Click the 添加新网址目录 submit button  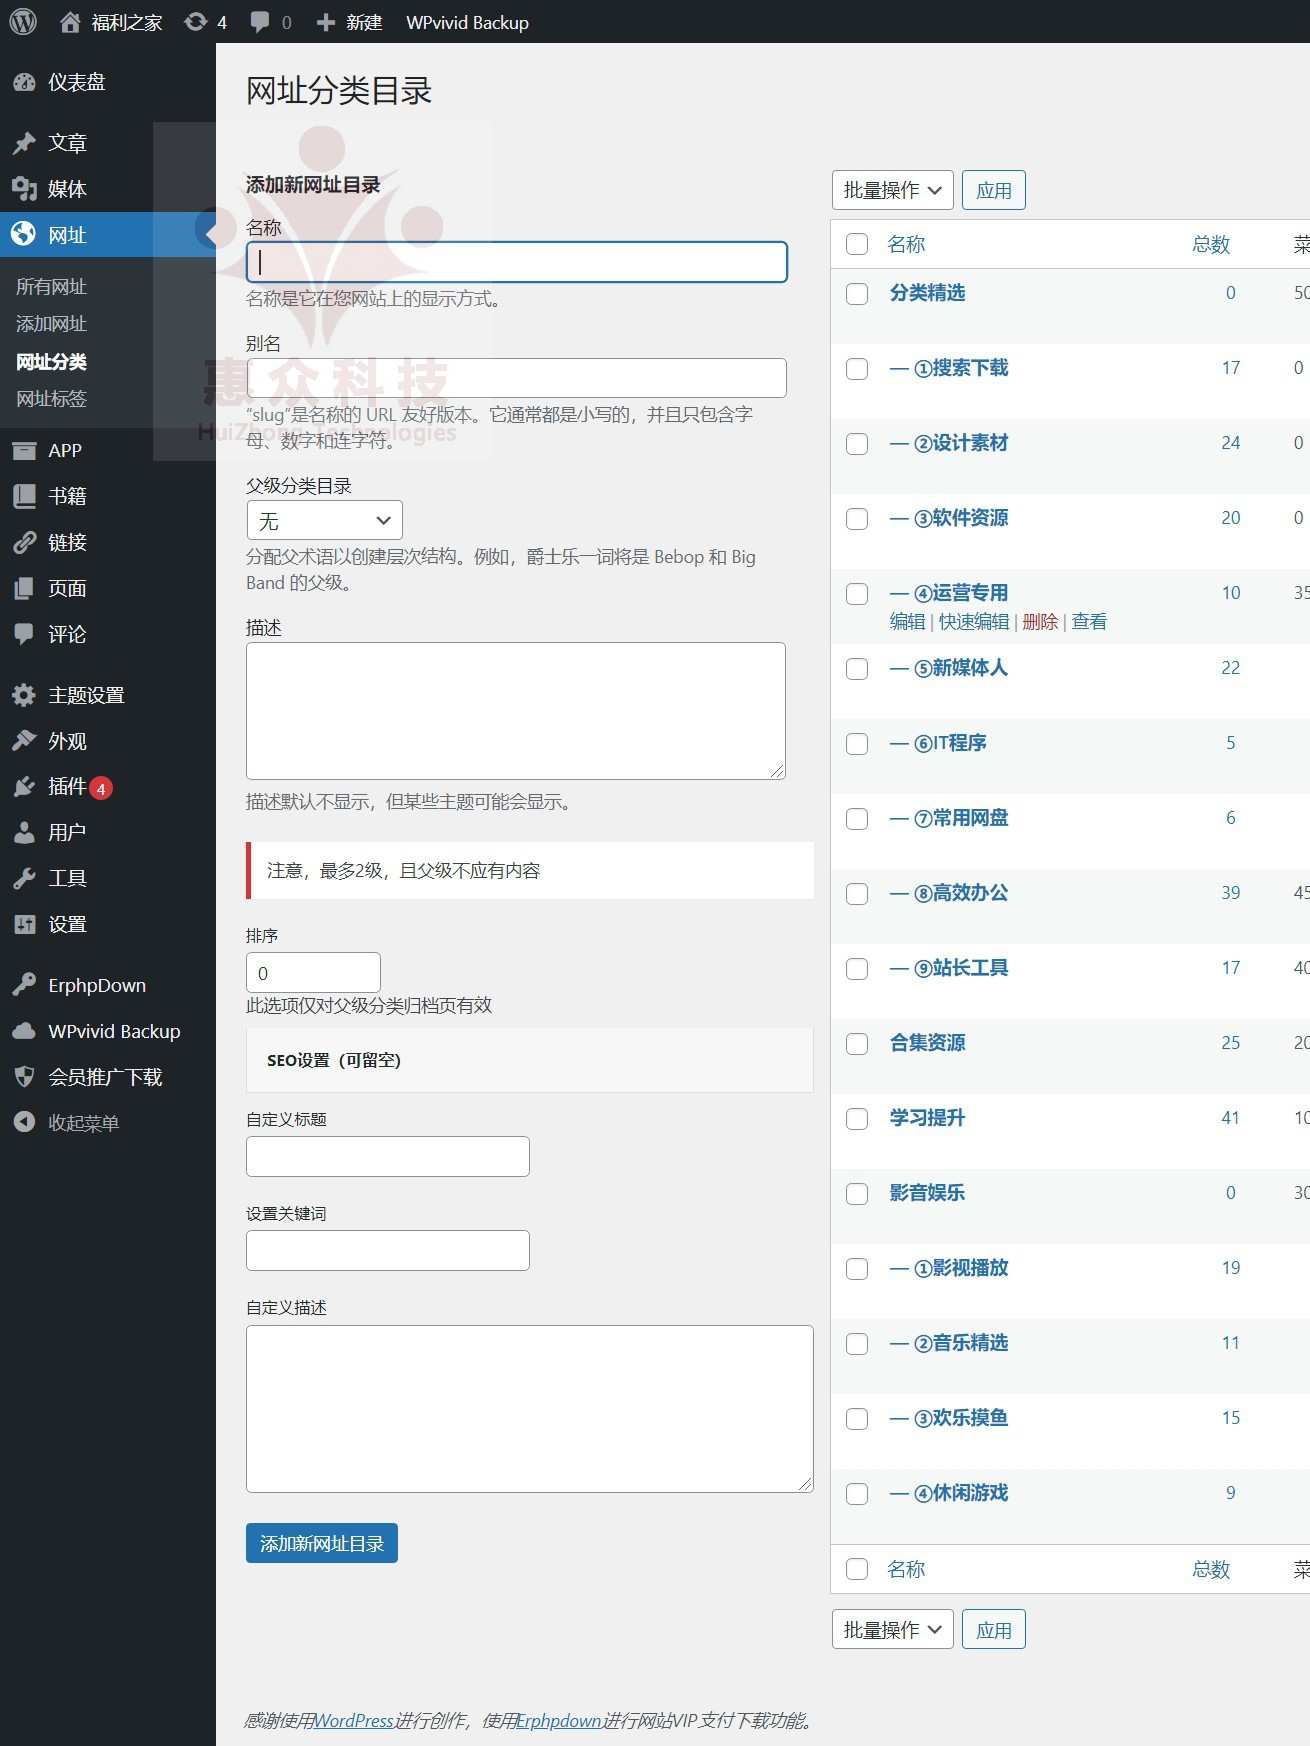click(322, 1543)
